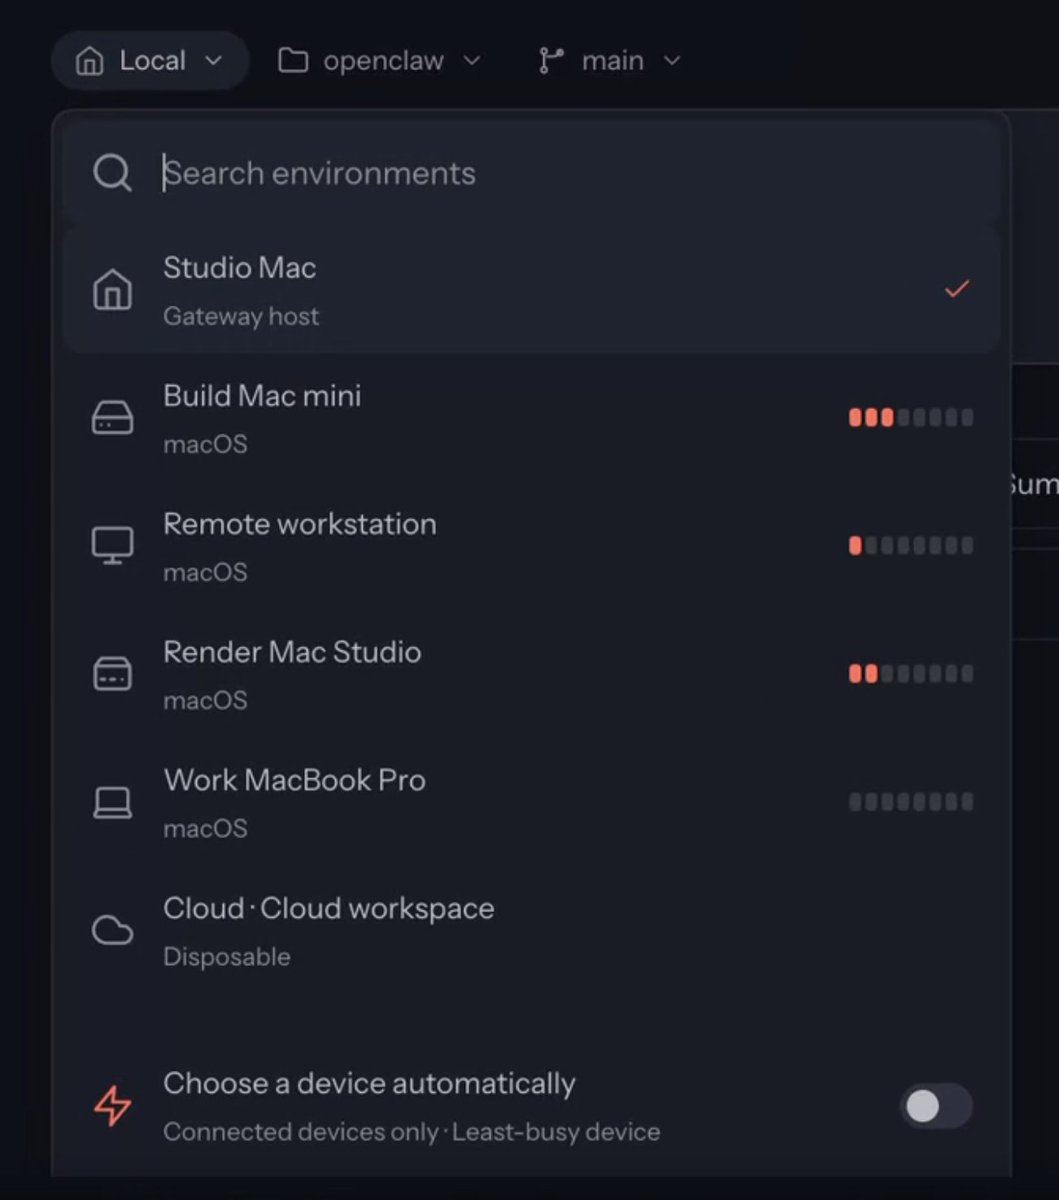Click the laptop icon for Work MacBook Pro

(112, 803)
